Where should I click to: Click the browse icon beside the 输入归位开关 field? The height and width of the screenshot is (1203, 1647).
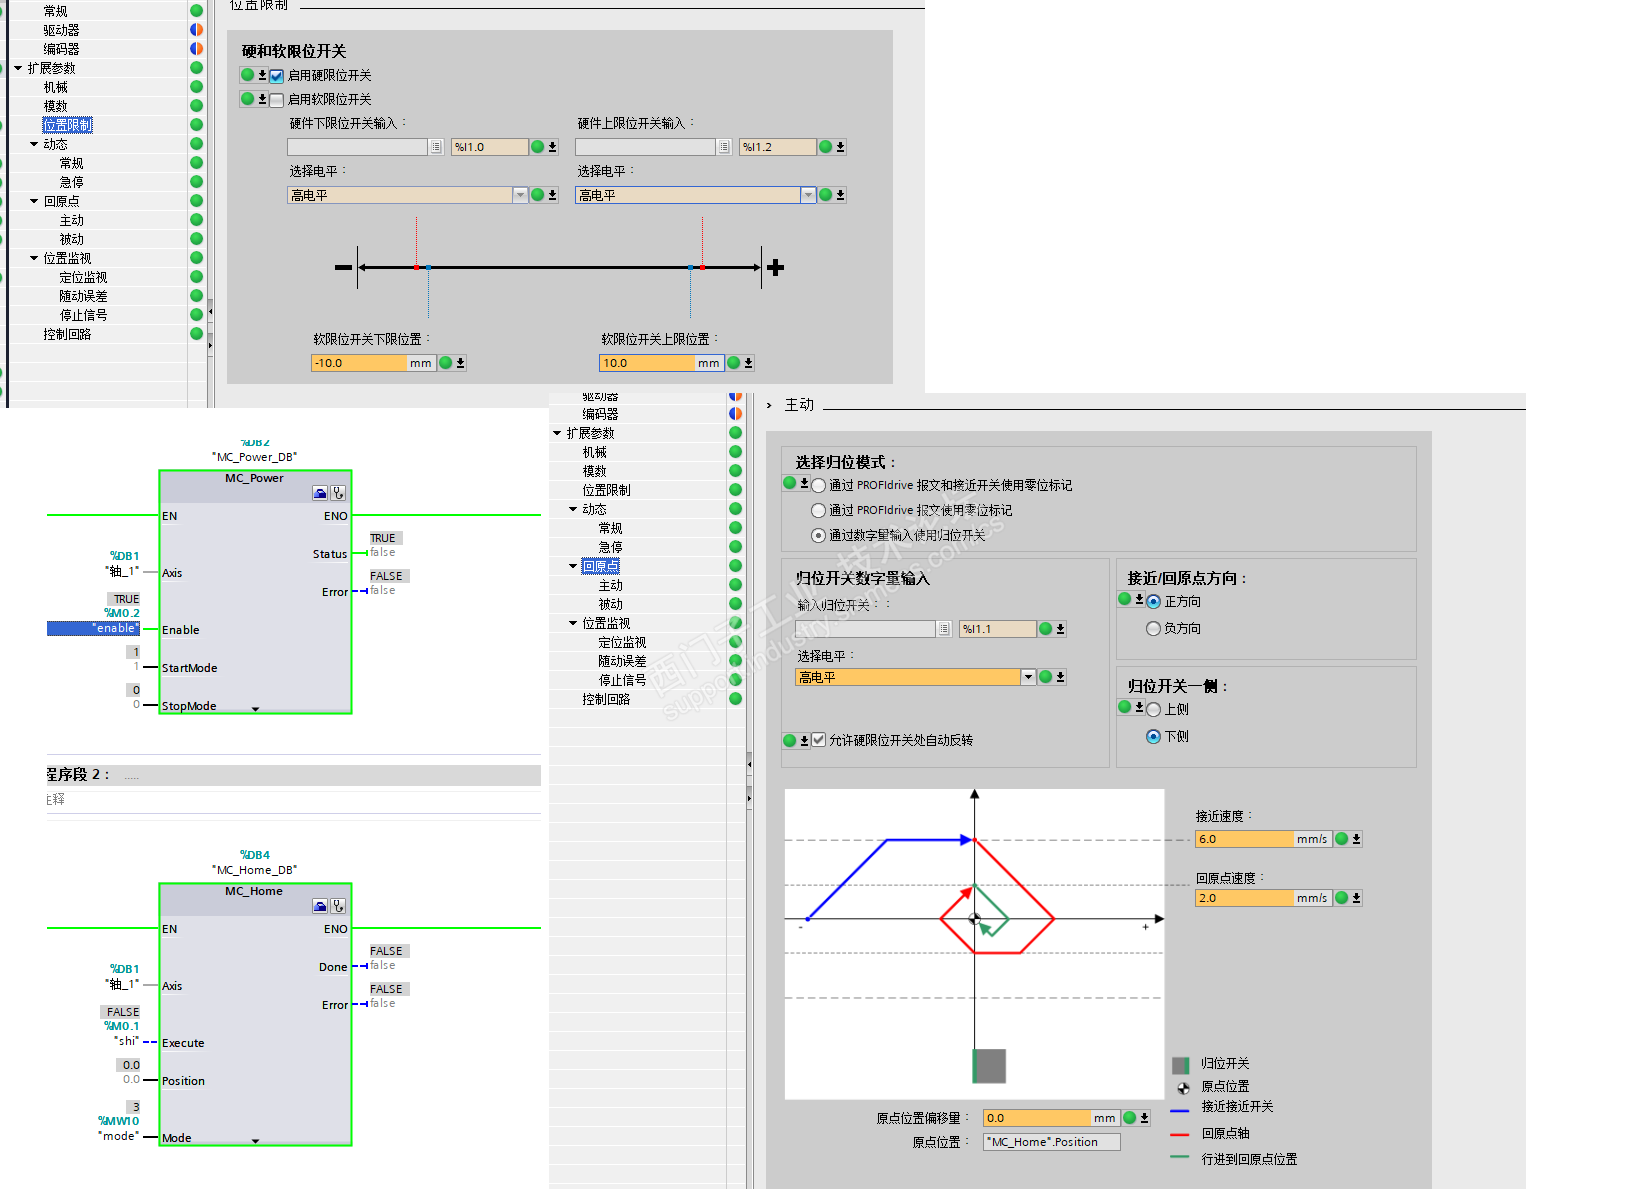coord(945,629)
